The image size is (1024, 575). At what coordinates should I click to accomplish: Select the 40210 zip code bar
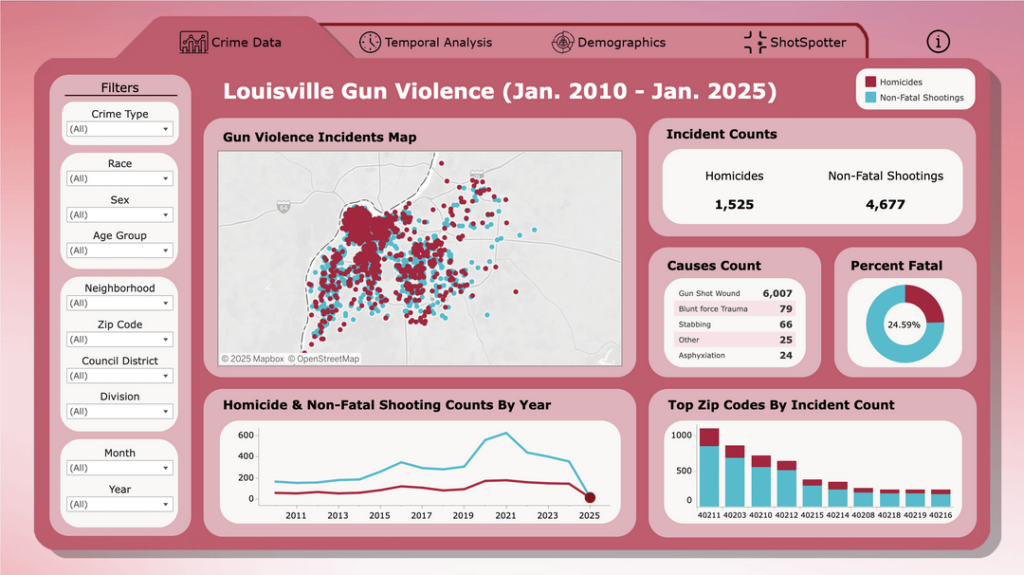pos(761,481)
